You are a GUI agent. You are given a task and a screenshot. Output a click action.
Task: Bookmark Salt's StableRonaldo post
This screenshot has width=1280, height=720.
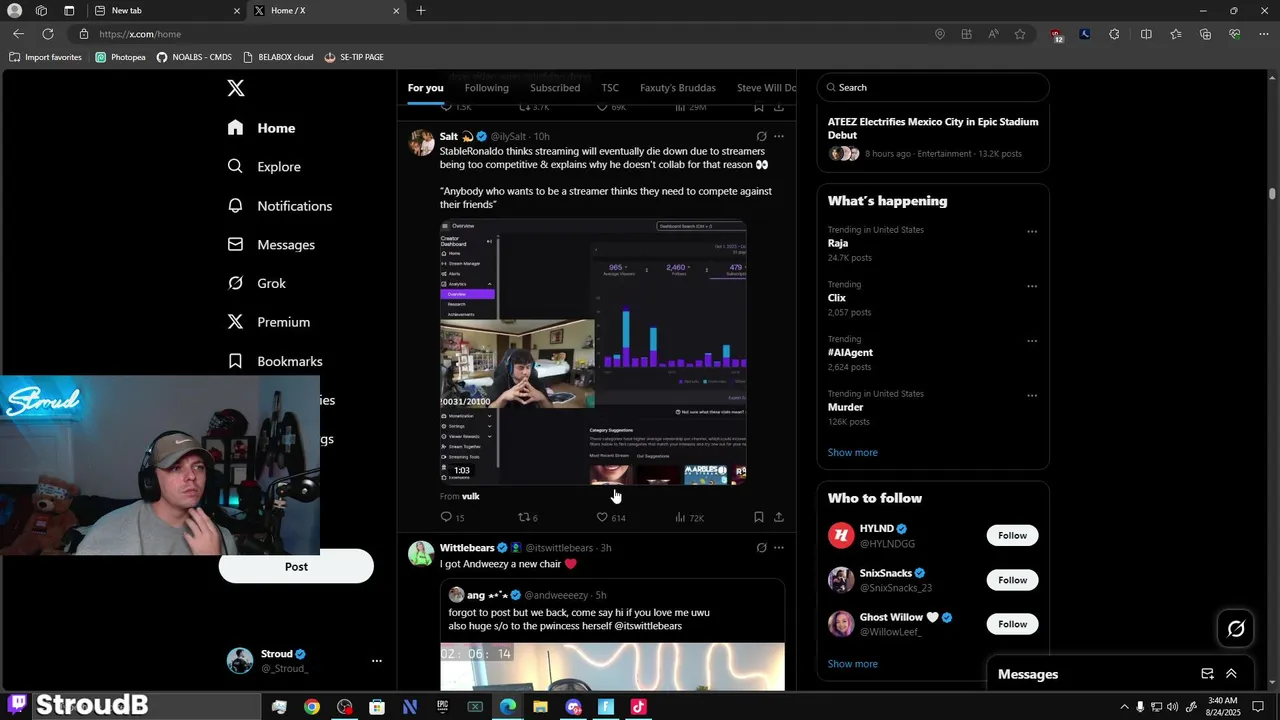[x=759, y=517]
